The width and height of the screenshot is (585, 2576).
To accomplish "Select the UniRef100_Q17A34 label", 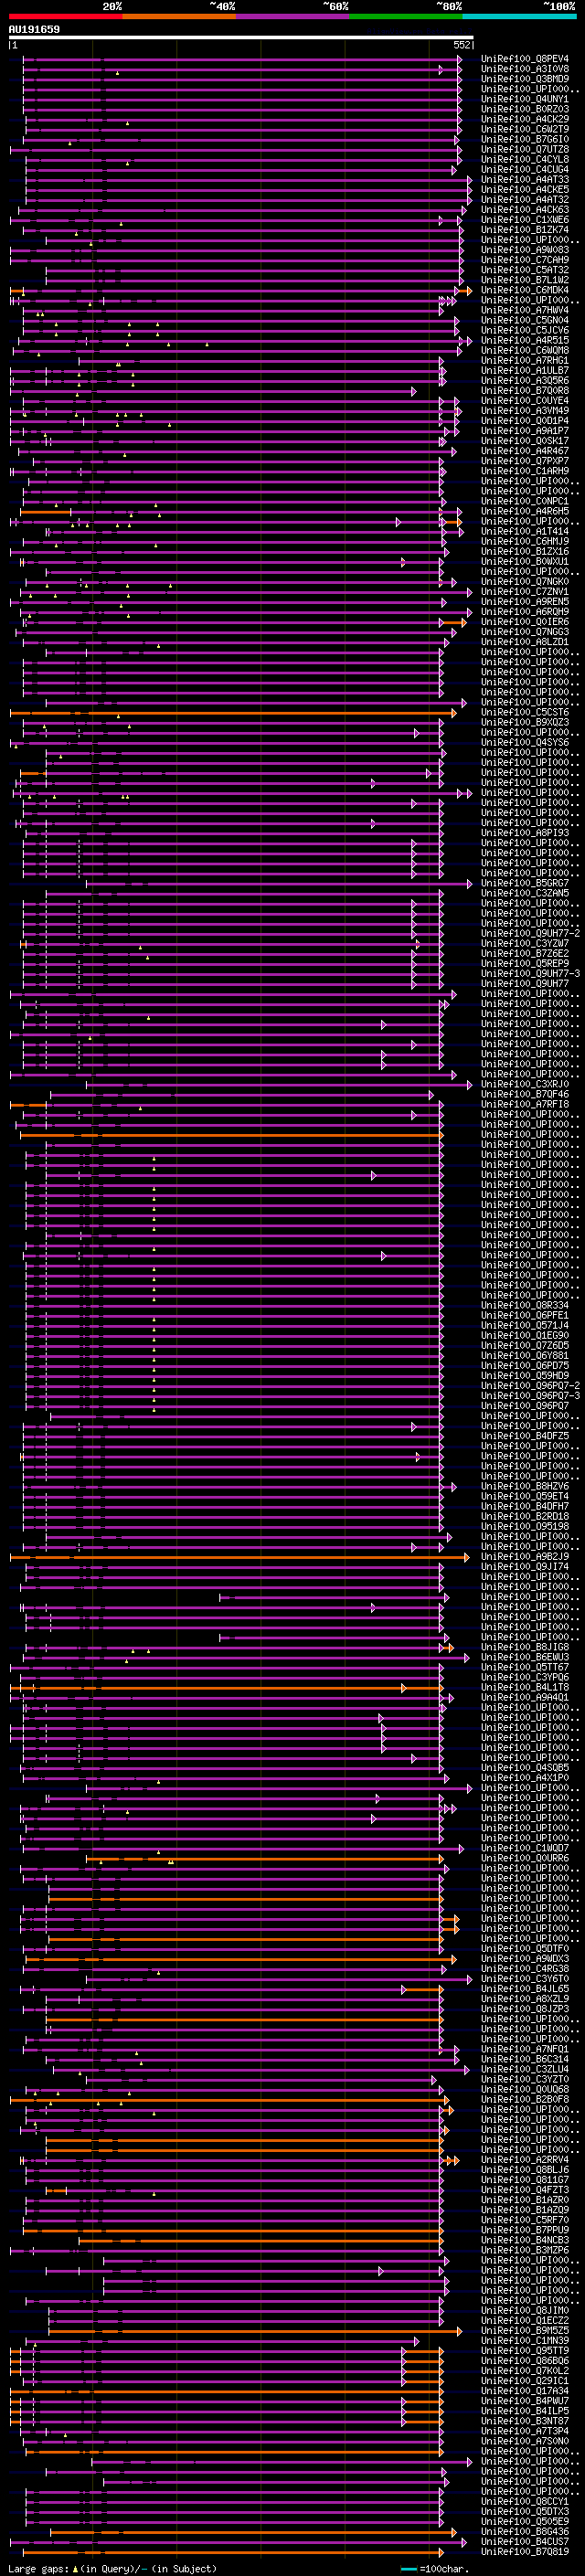I will click(525, 2392).
